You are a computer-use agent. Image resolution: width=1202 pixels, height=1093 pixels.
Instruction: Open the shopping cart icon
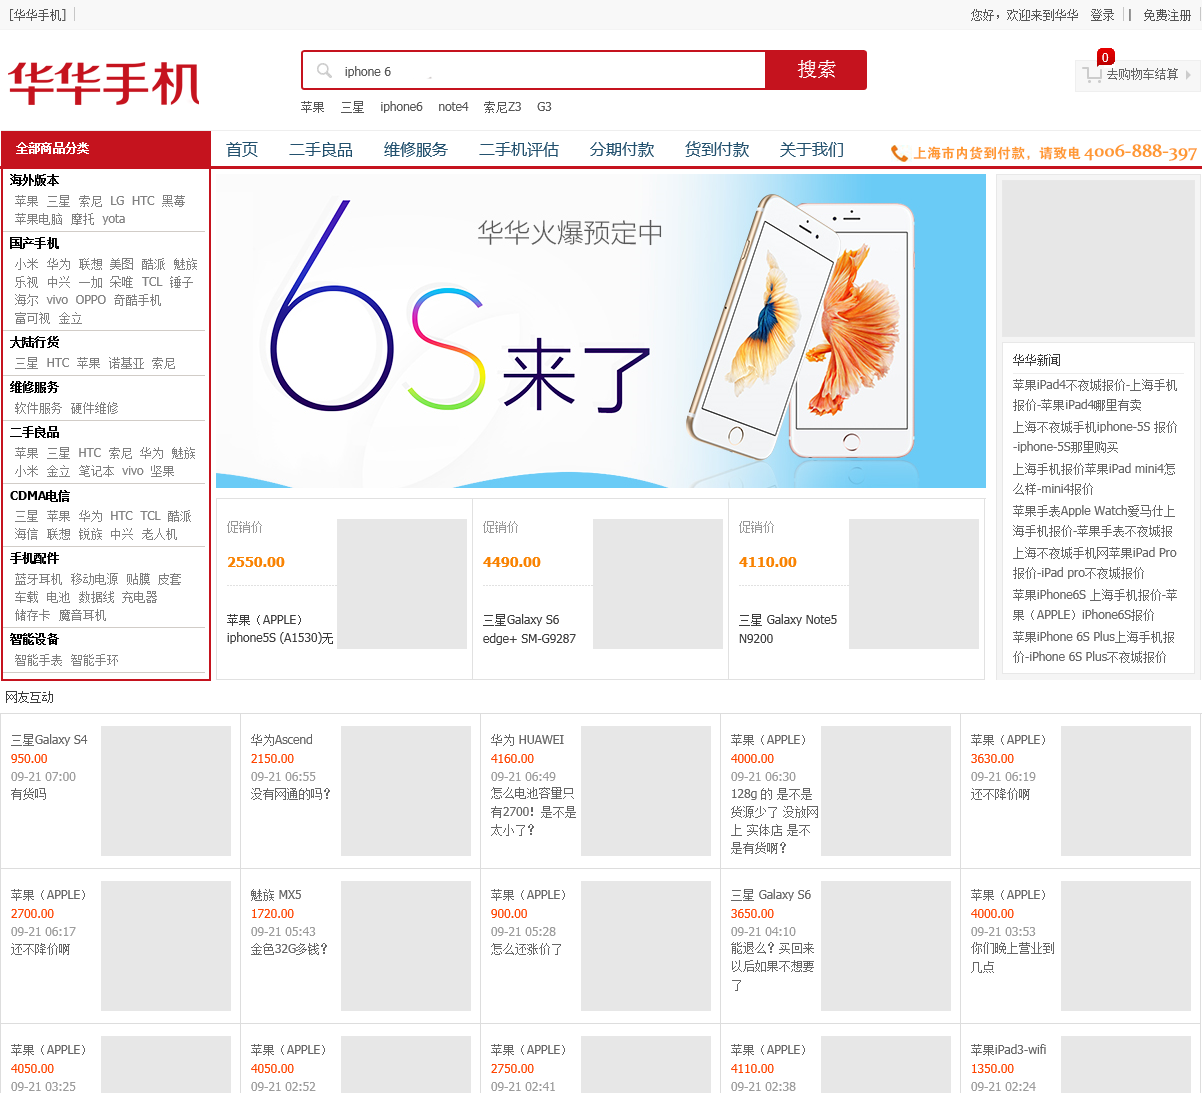point(1091,73)
